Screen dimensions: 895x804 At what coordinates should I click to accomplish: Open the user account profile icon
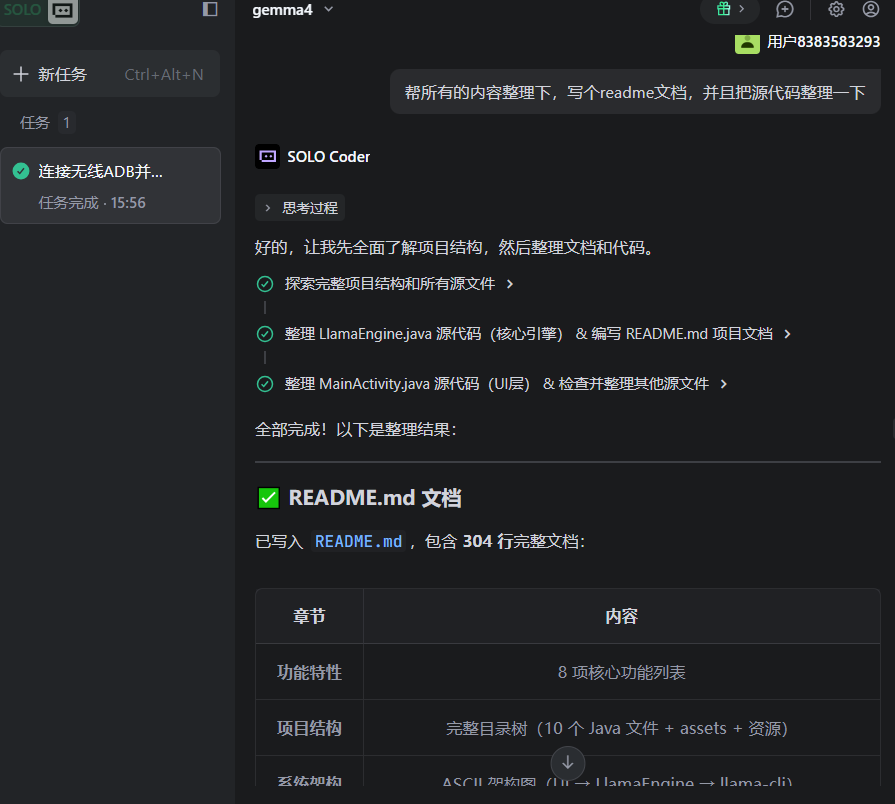pos(871,9)
